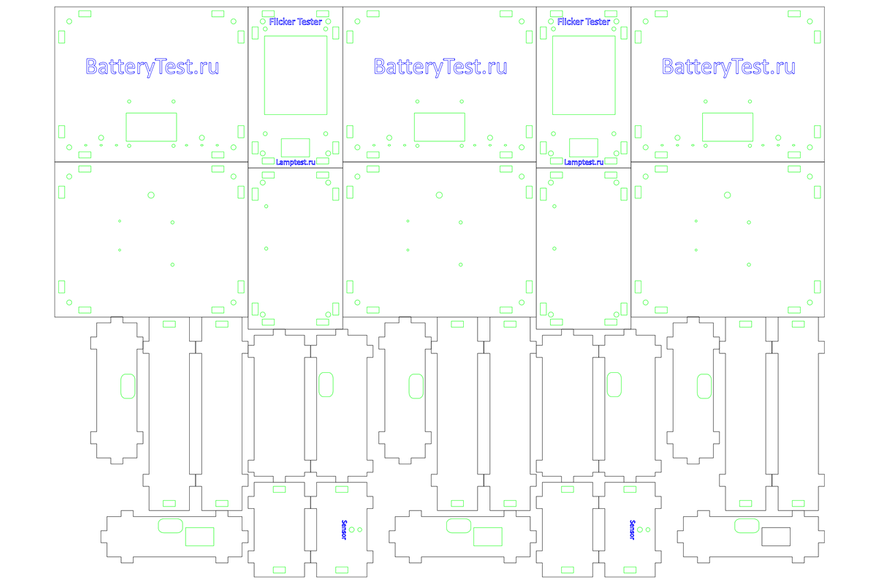The width and height of the screenshot is (877, 584).
Task: Click the right Flicker Tester title text
Action: (x=584, y=21)
